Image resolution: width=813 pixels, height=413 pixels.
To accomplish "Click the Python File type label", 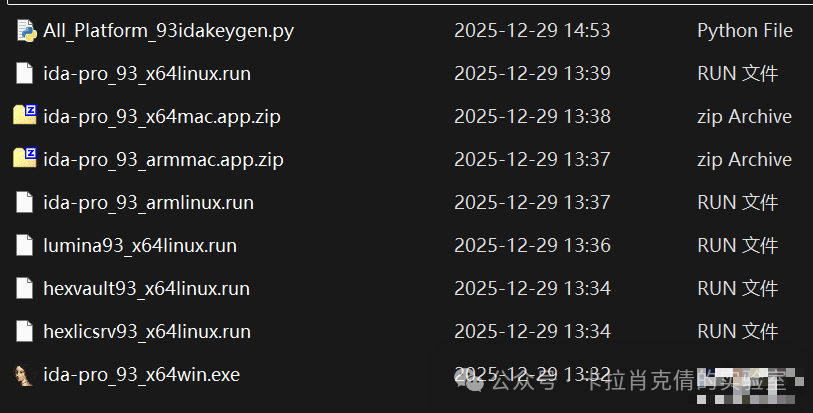I will pyautogui.click(x=745, y=31).
